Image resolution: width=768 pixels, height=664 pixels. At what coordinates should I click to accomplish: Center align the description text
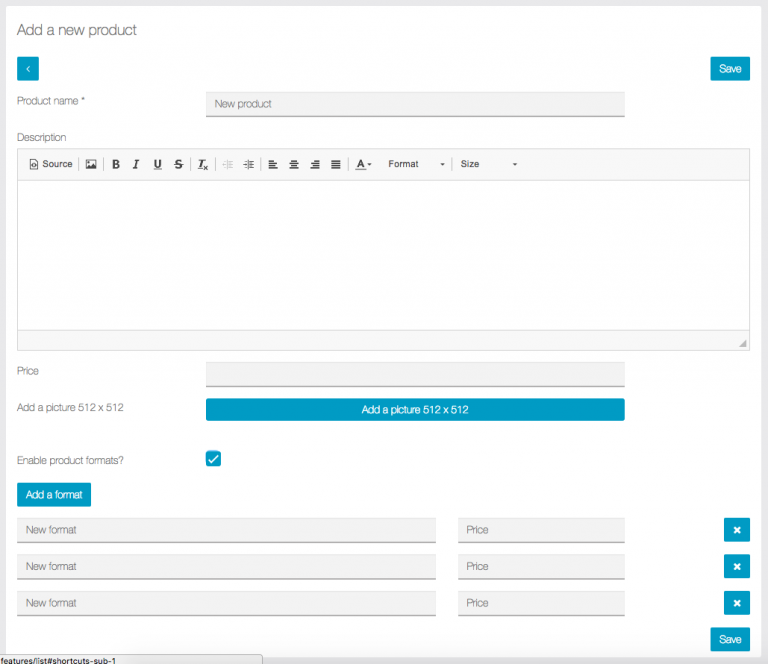pyautogui.click(x=294, y=164)
